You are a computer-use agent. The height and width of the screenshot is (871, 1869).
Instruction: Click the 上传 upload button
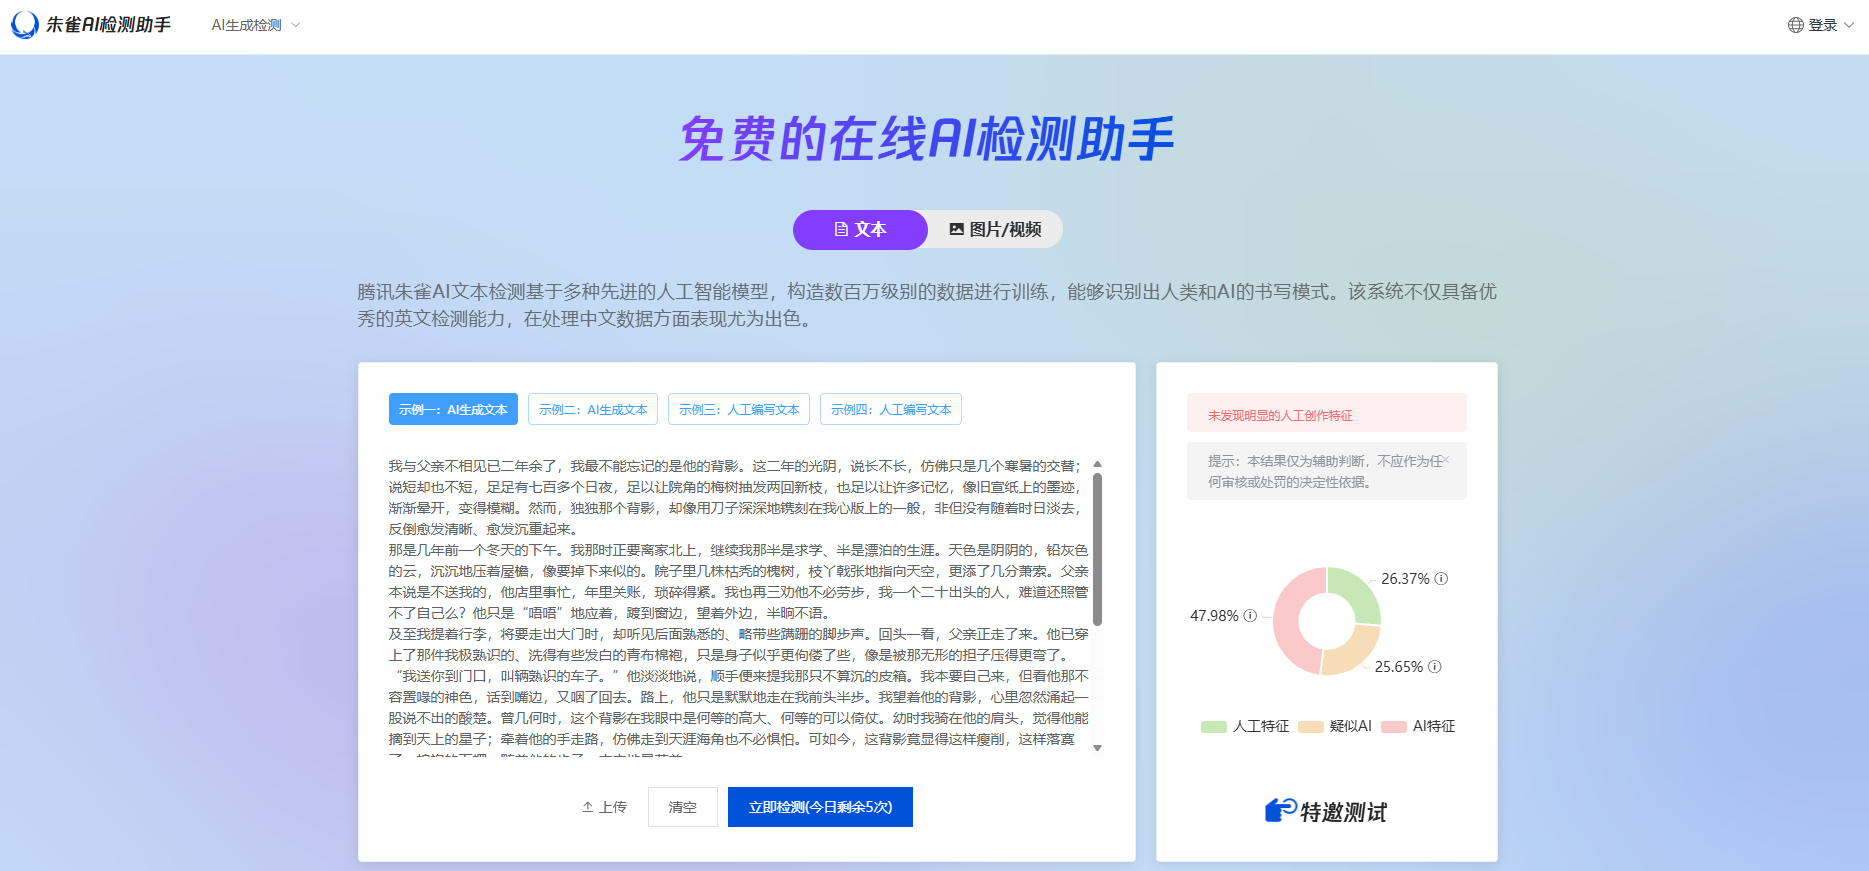[604, 807]
